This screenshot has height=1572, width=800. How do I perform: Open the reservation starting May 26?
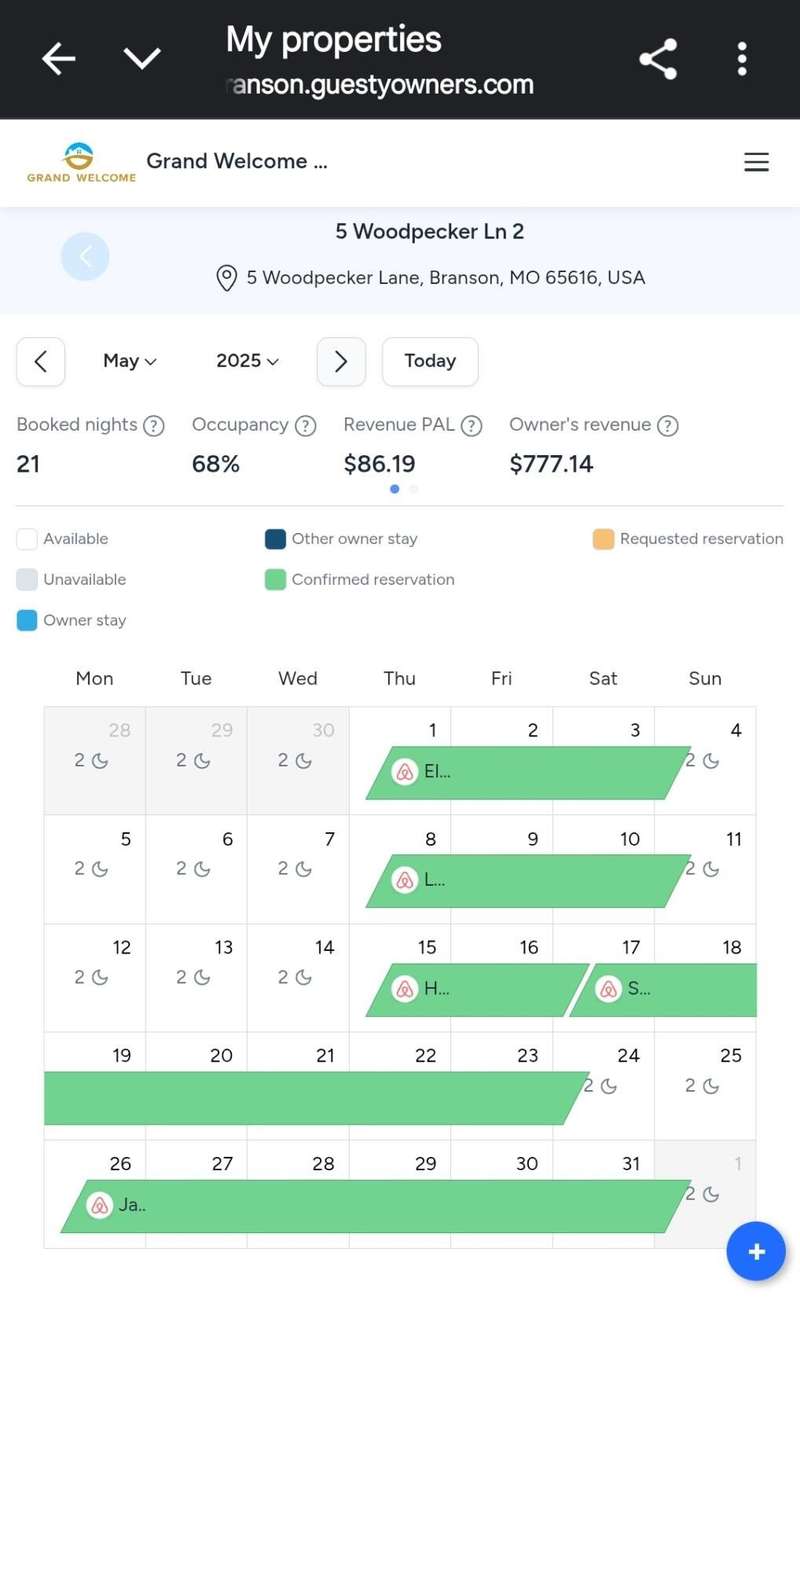[x=375, y=1206]
